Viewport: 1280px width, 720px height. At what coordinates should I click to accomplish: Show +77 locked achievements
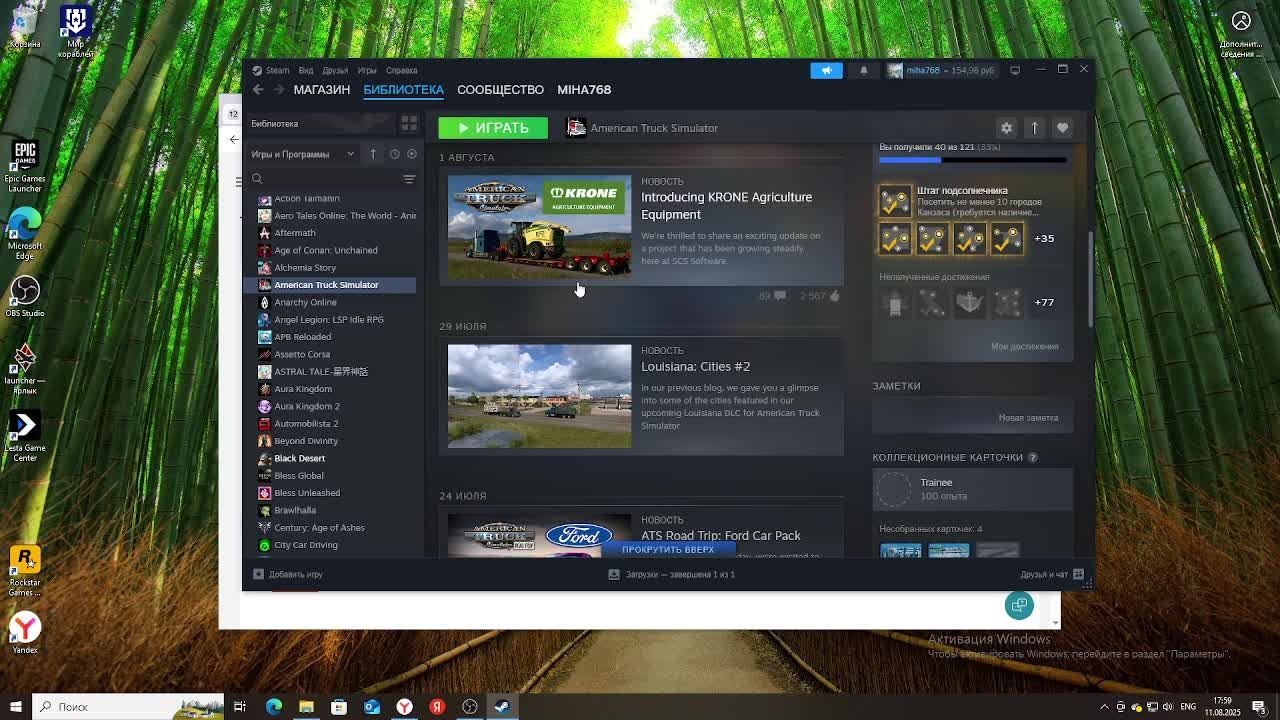point(1044,302)
